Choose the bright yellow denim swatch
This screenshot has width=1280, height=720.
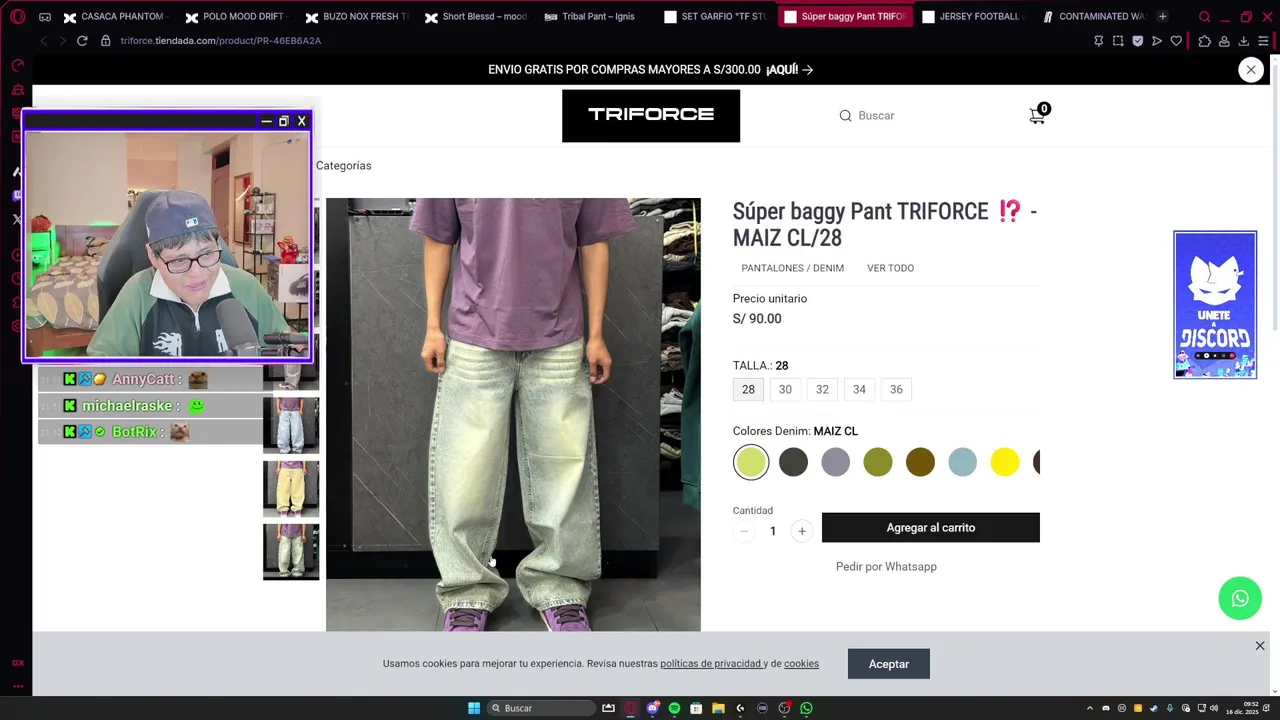point(1005,462)
